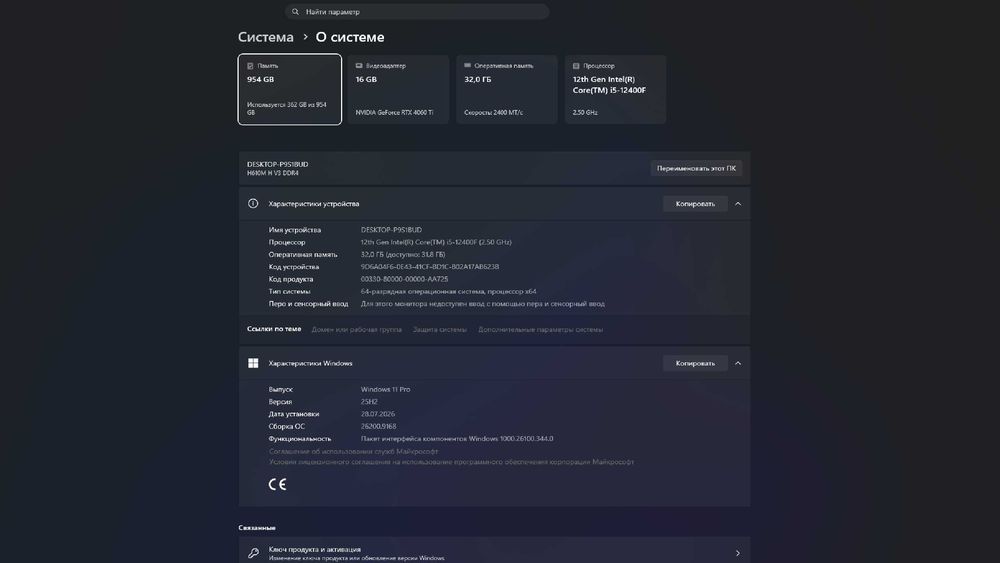This screenshot has height=563, width=1000.
Task: Click 'Переименовать этот ПК' button
Action: coord(696,168)
